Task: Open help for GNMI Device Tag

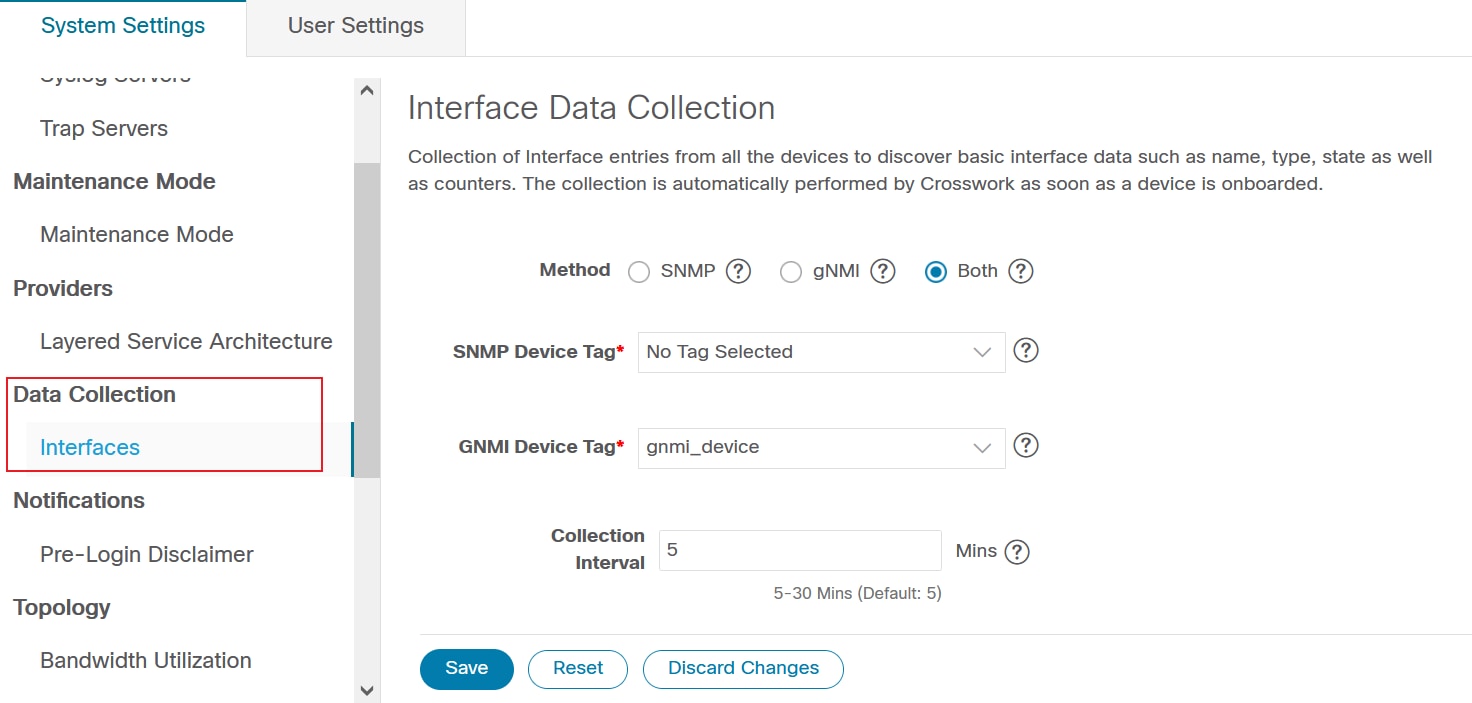Action: click(1026, 446)
